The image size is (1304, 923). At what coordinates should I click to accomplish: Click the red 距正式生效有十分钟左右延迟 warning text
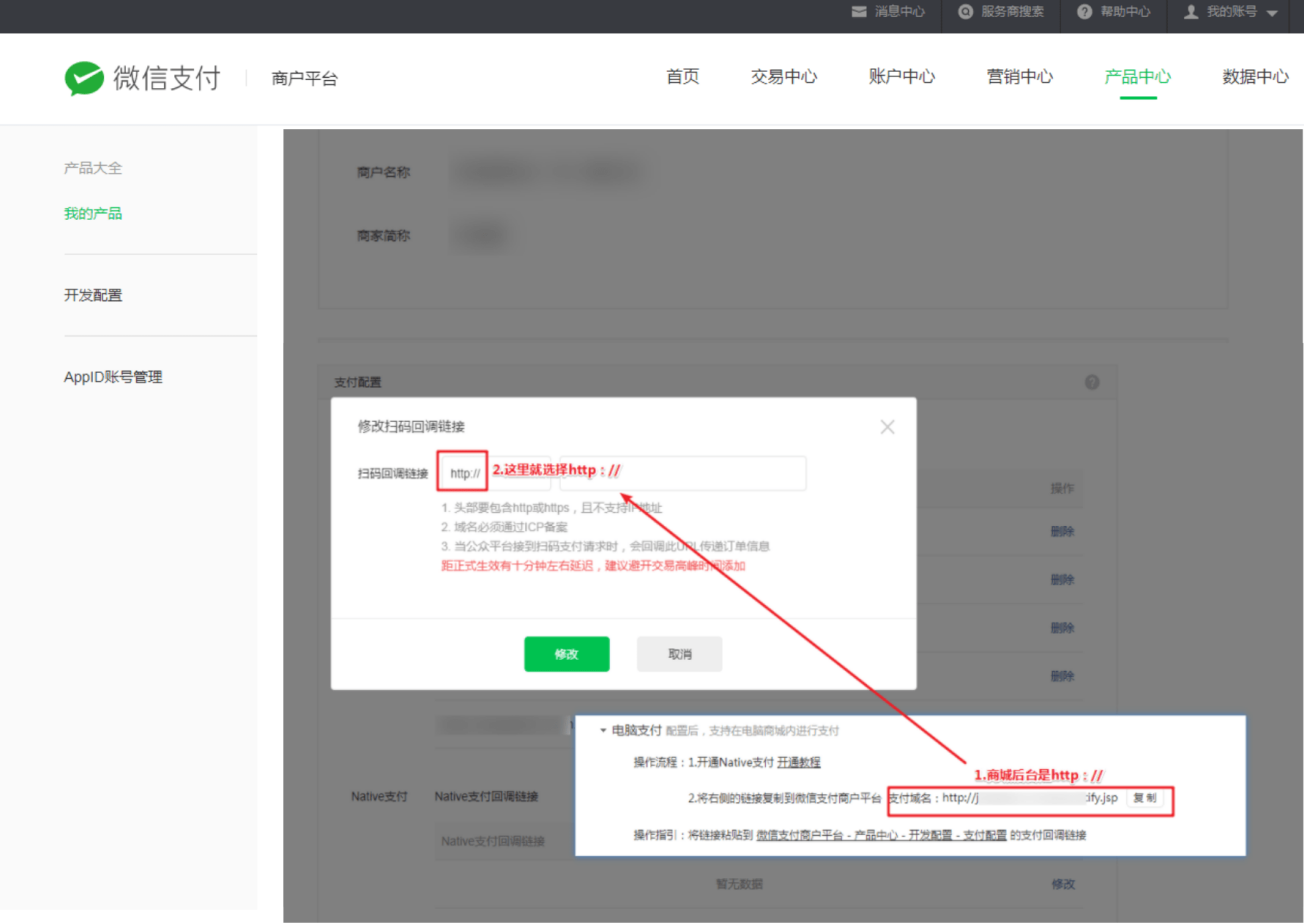pyautogui.click(x=593, y=566)
